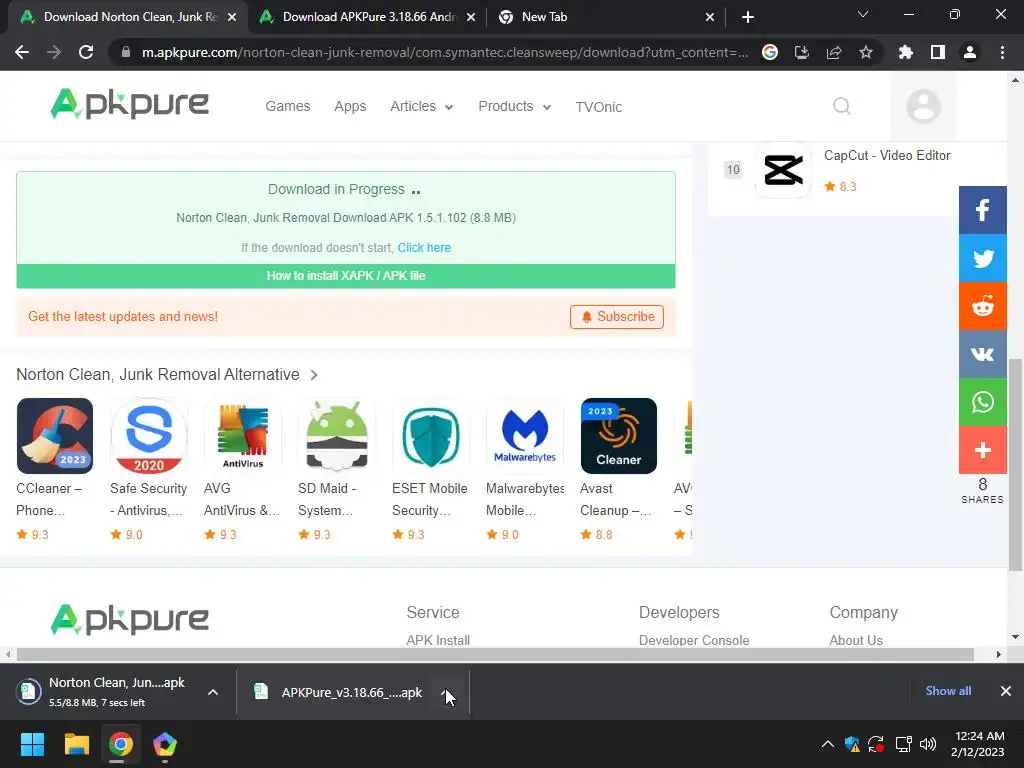Open SD Maid app icon
This screenshot has width=1024, height=768.
(x=336, y=436)
